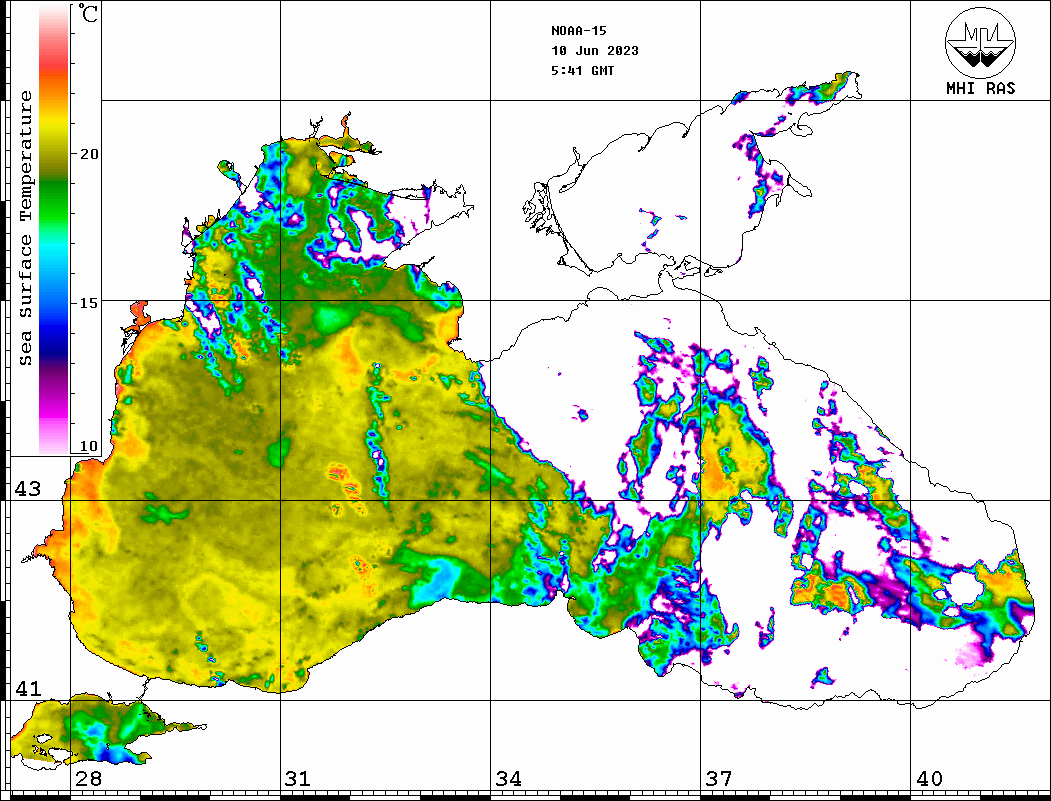Click the latitude label '41'
The image size is (1051, 801).
[x=27, y=689]
